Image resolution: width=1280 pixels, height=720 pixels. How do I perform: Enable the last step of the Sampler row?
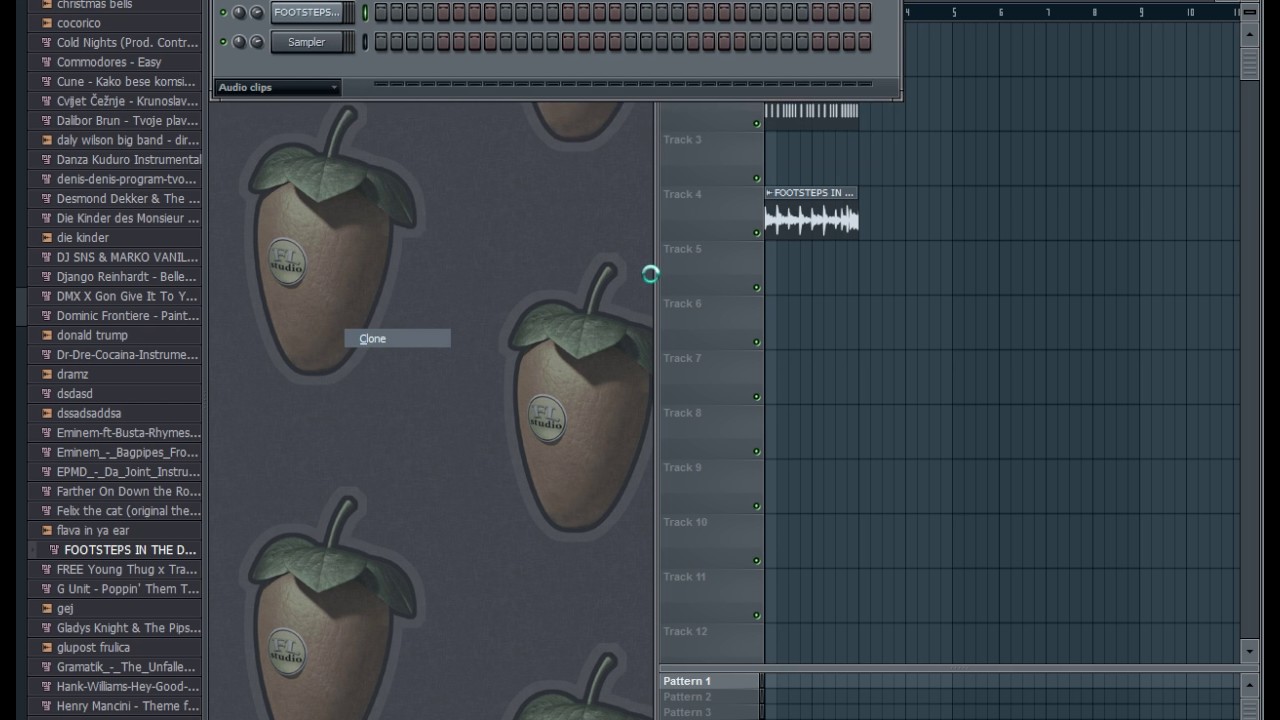(x=864, y=42)
